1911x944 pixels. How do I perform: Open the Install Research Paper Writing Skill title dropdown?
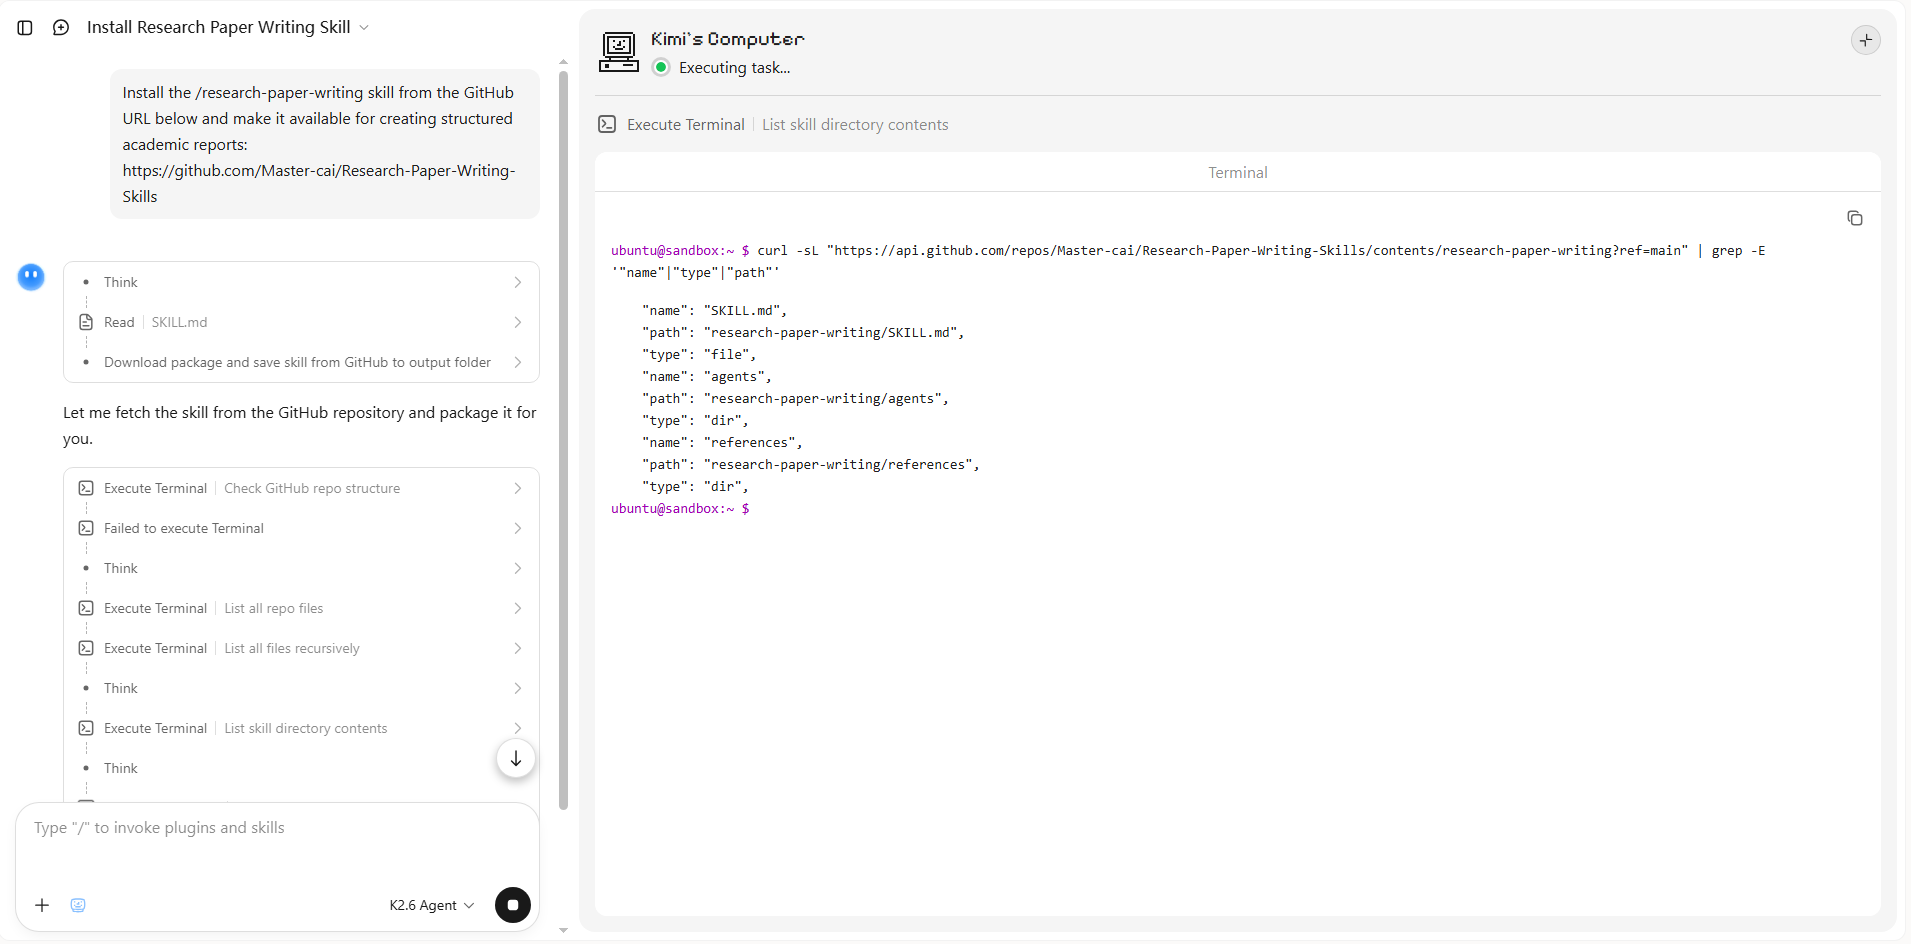[228, 27]
